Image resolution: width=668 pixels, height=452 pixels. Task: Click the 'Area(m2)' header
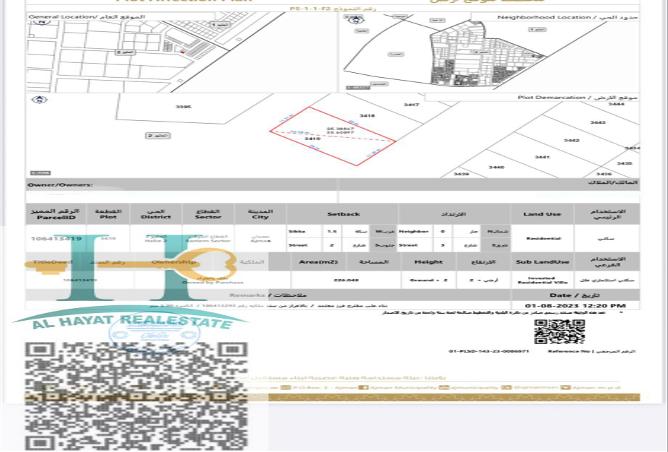click(318, 262)
